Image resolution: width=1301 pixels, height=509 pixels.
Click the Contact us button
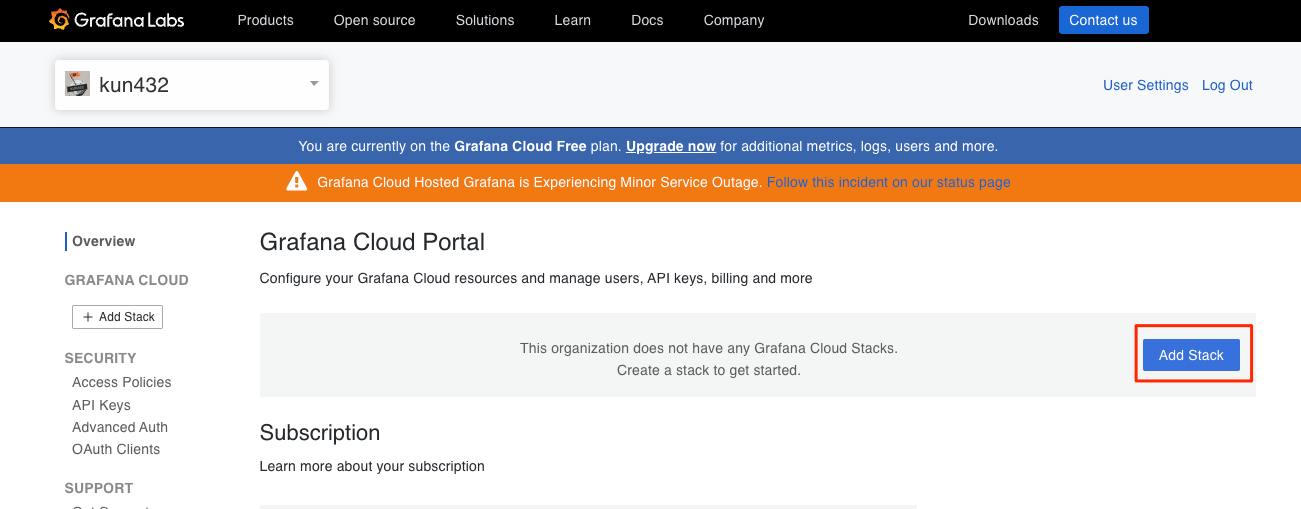pyautogui.click(x=1103, y=20)
